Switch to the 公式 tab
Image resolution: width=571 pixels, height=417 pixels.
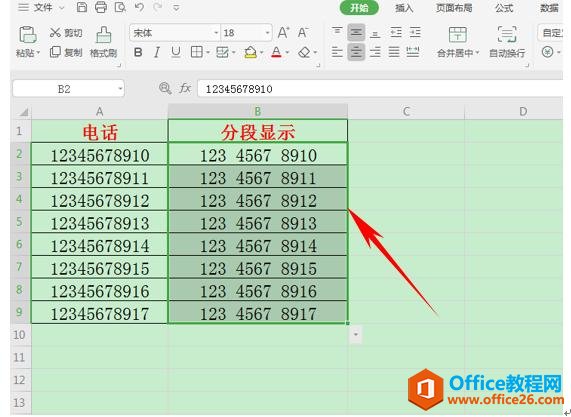pos(504,8)
